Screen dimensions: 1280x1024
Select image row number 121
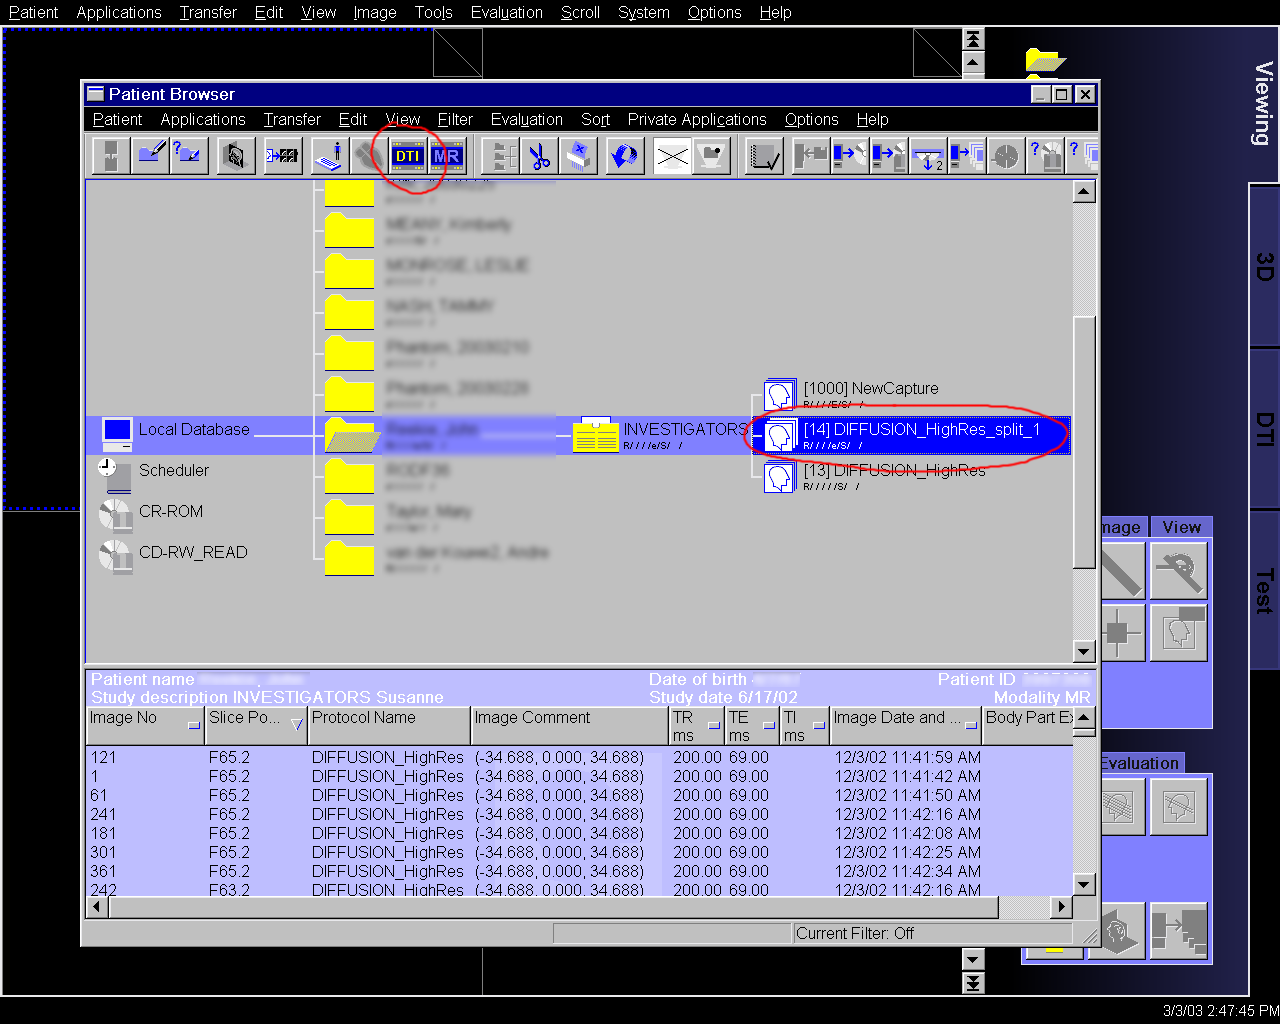coord(580,757)
